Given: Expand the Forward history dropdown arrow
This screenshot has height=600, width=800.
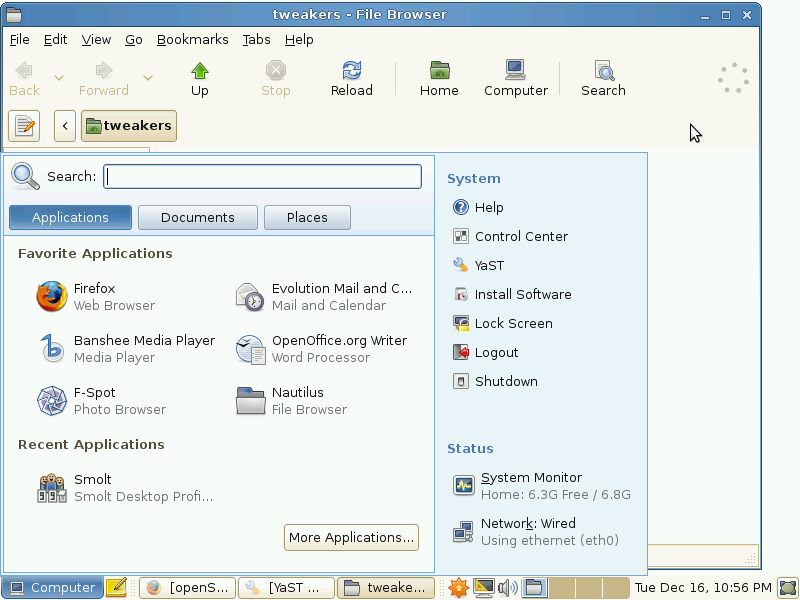Looking at the screenshot, I should click(147, 78).
